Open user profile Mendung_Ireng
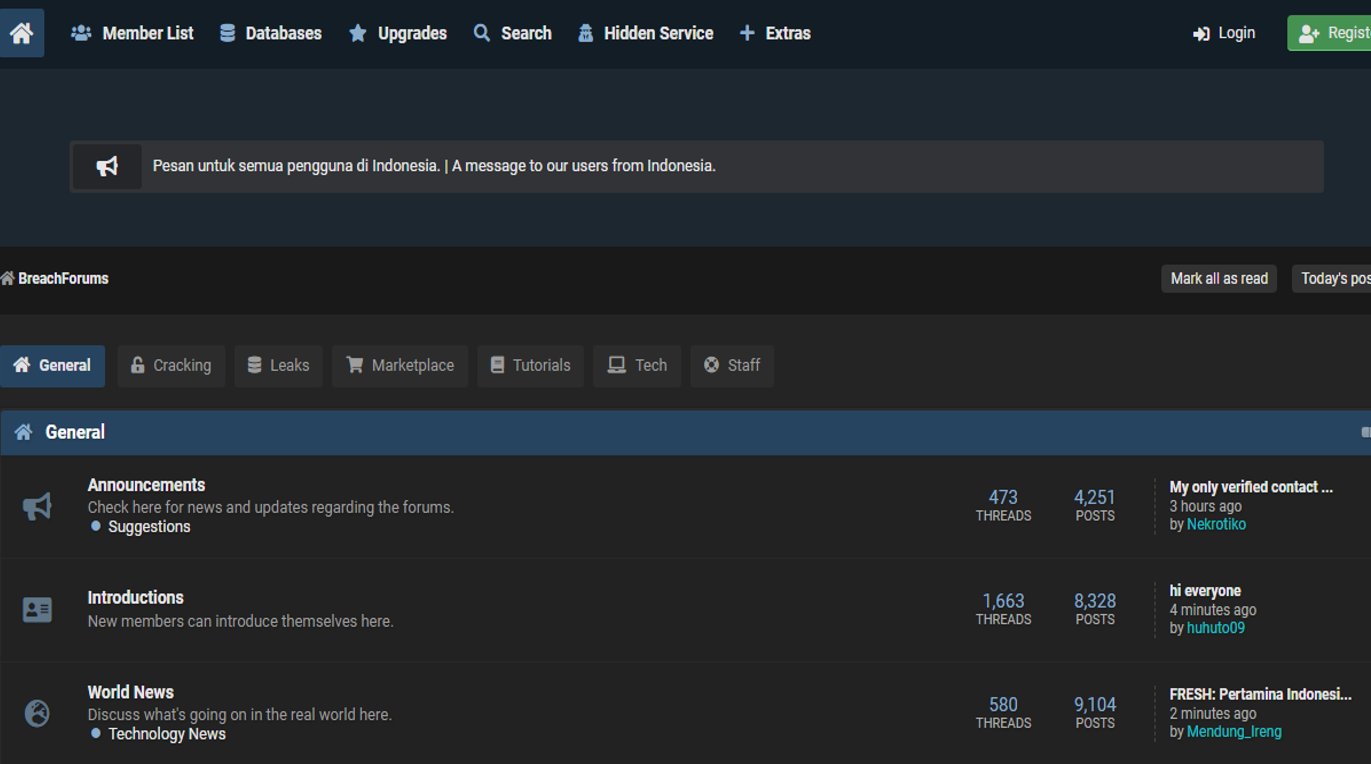Viewport: 1371px width, 764px height. point(1234,732)
